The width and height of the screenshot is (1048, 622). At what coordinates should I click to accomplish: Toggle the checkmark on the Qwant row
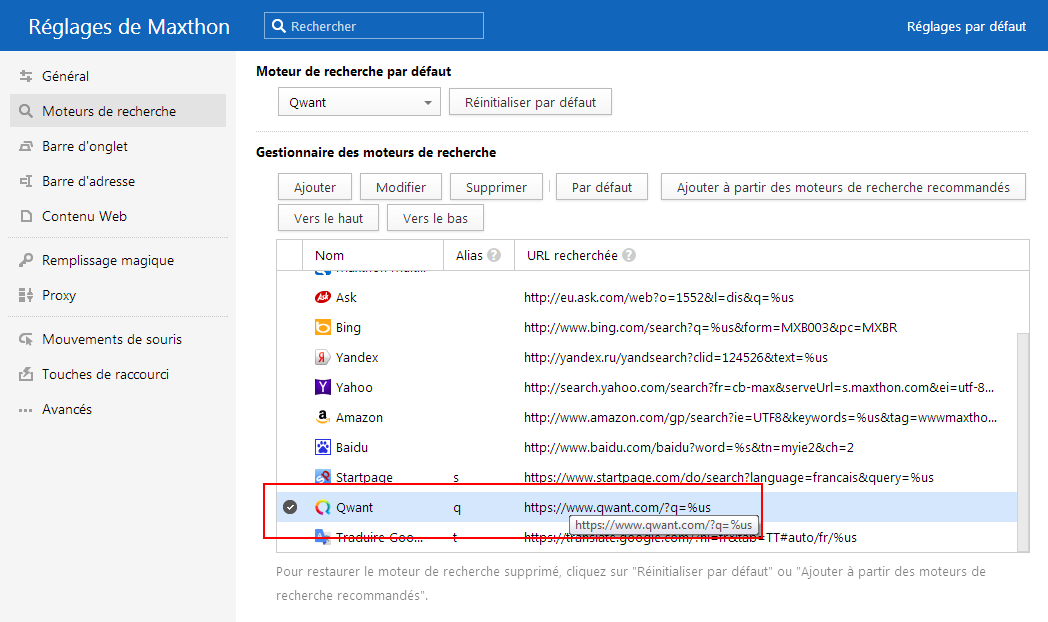[x=290, y=507]
